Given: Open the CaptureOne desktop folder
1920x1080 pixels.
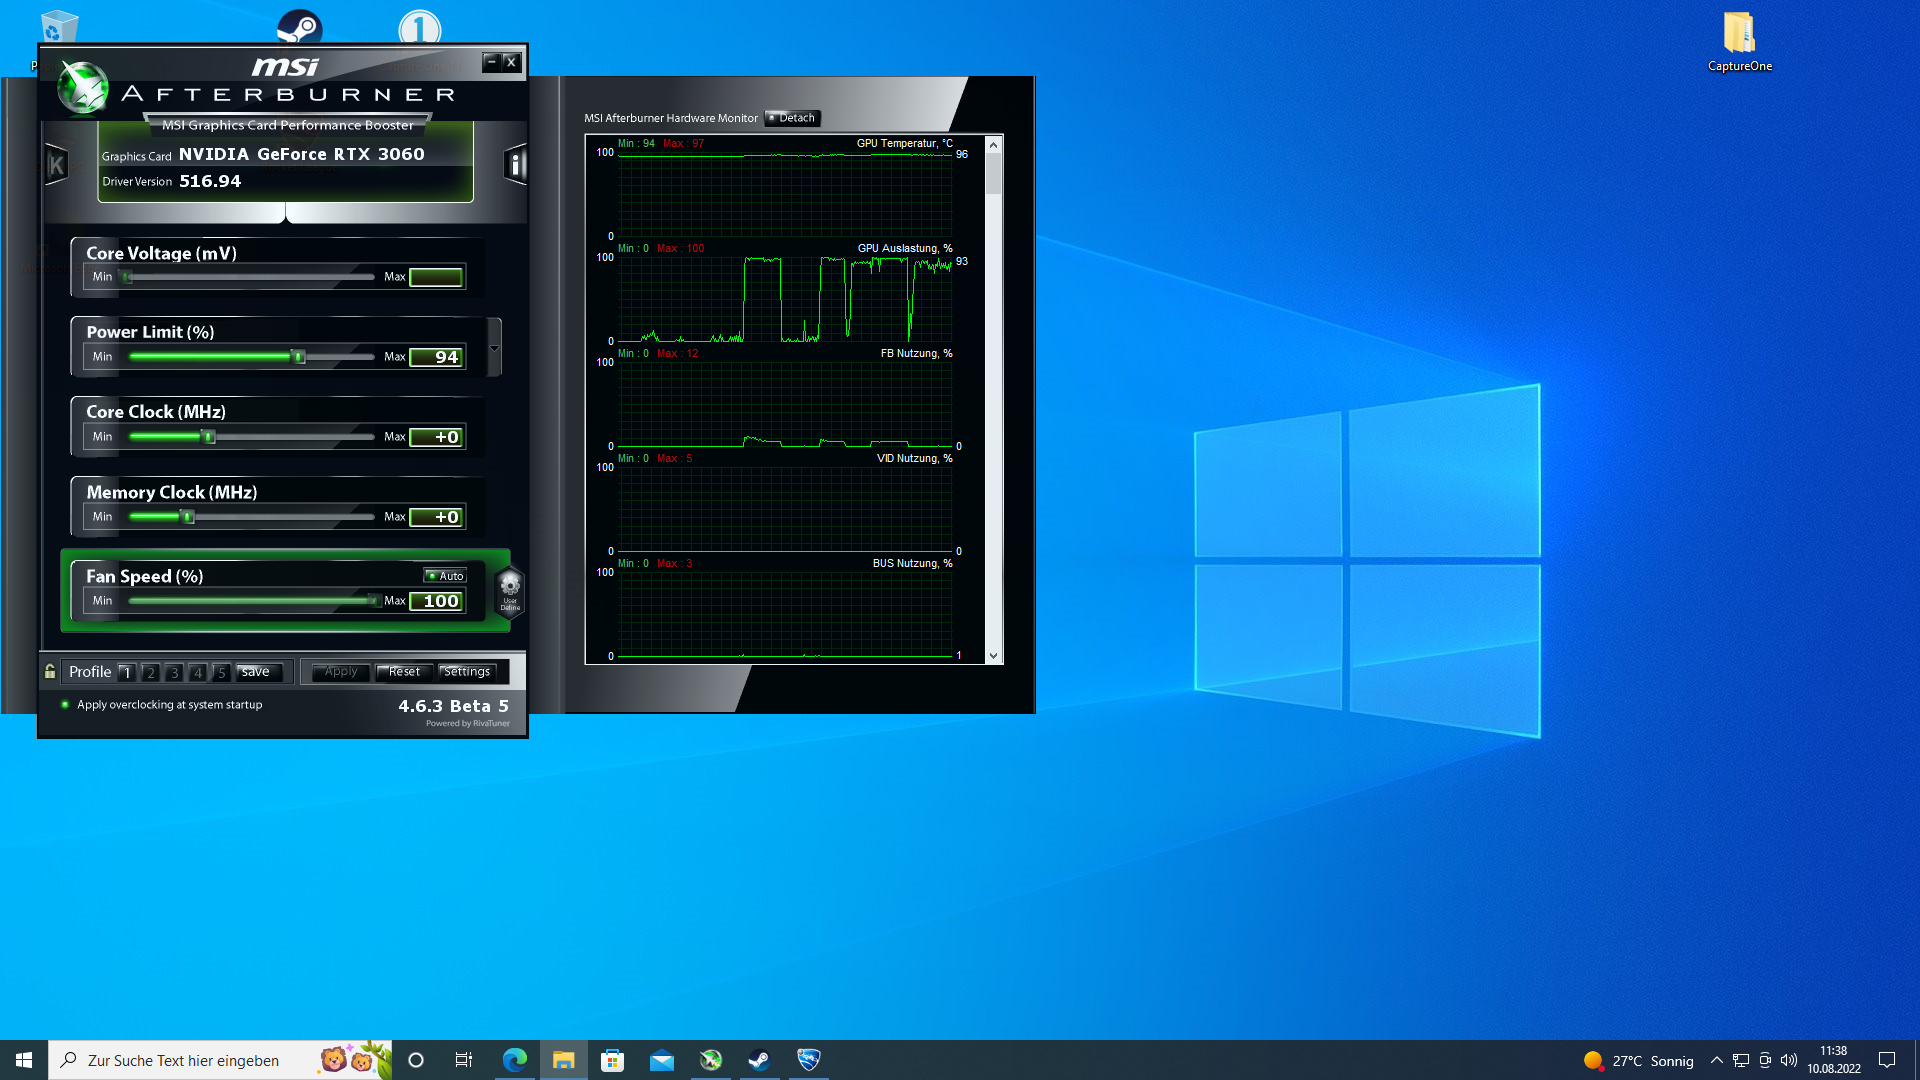Looking at the screenshot, I should coord(1739,42).
